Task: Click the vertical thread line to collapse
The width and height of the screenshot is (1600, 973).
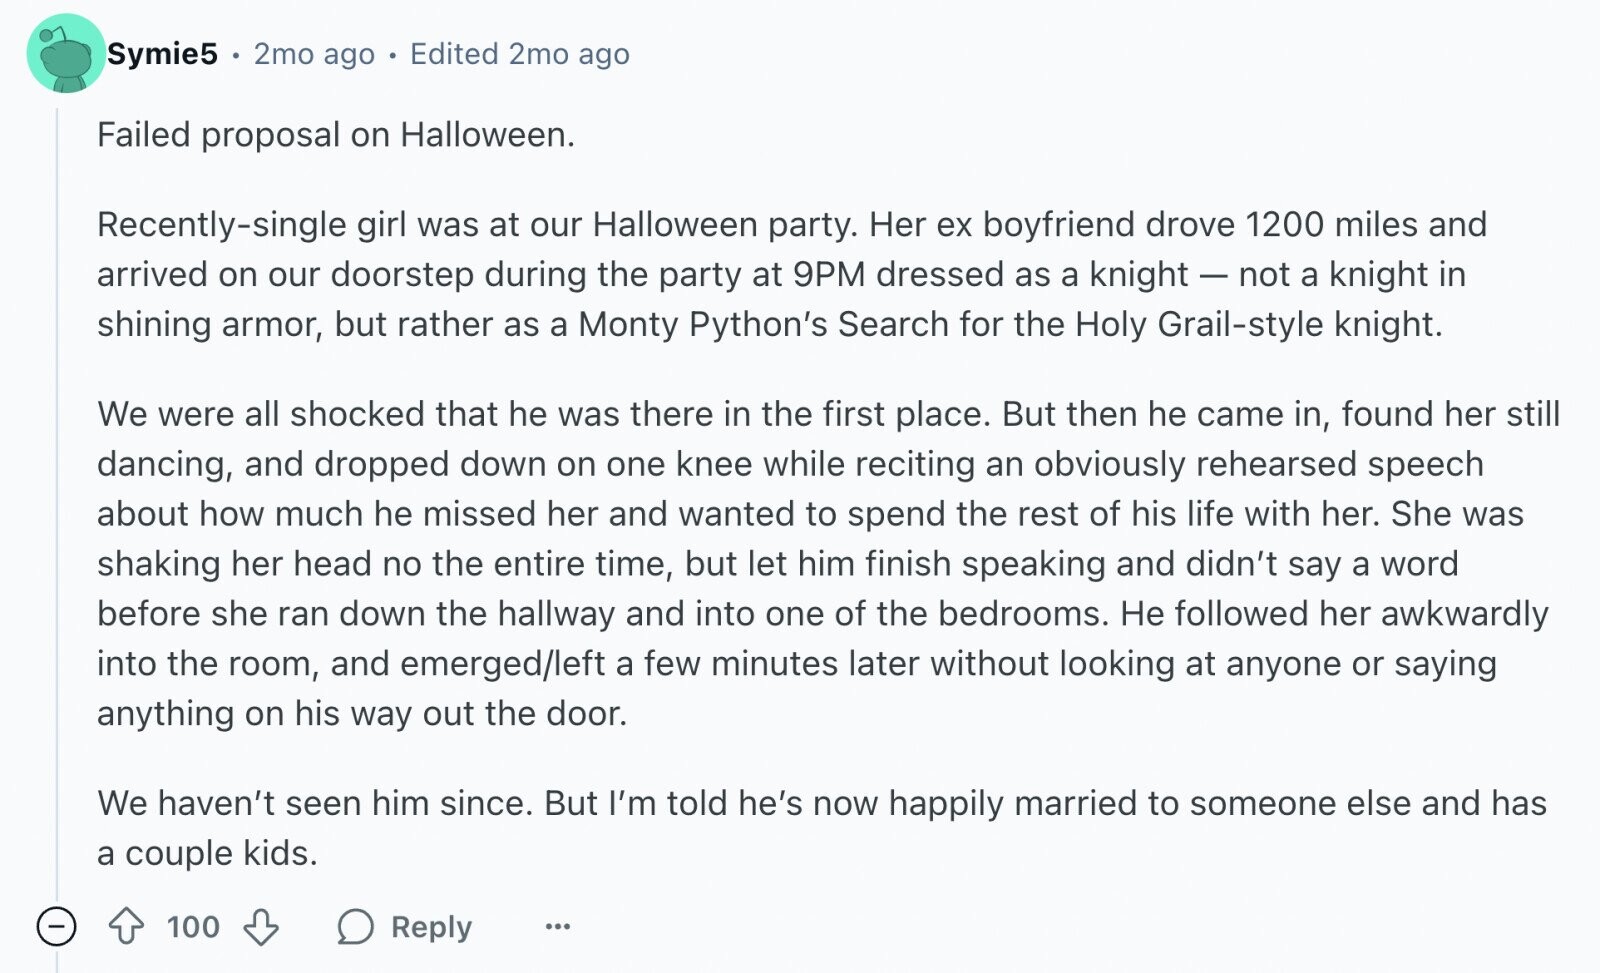Action: coord(57,500)
